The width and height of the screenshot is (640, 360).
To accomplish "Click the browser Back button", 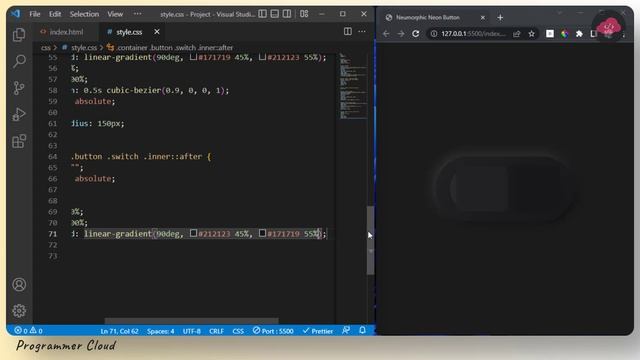I will click(386, 33).
